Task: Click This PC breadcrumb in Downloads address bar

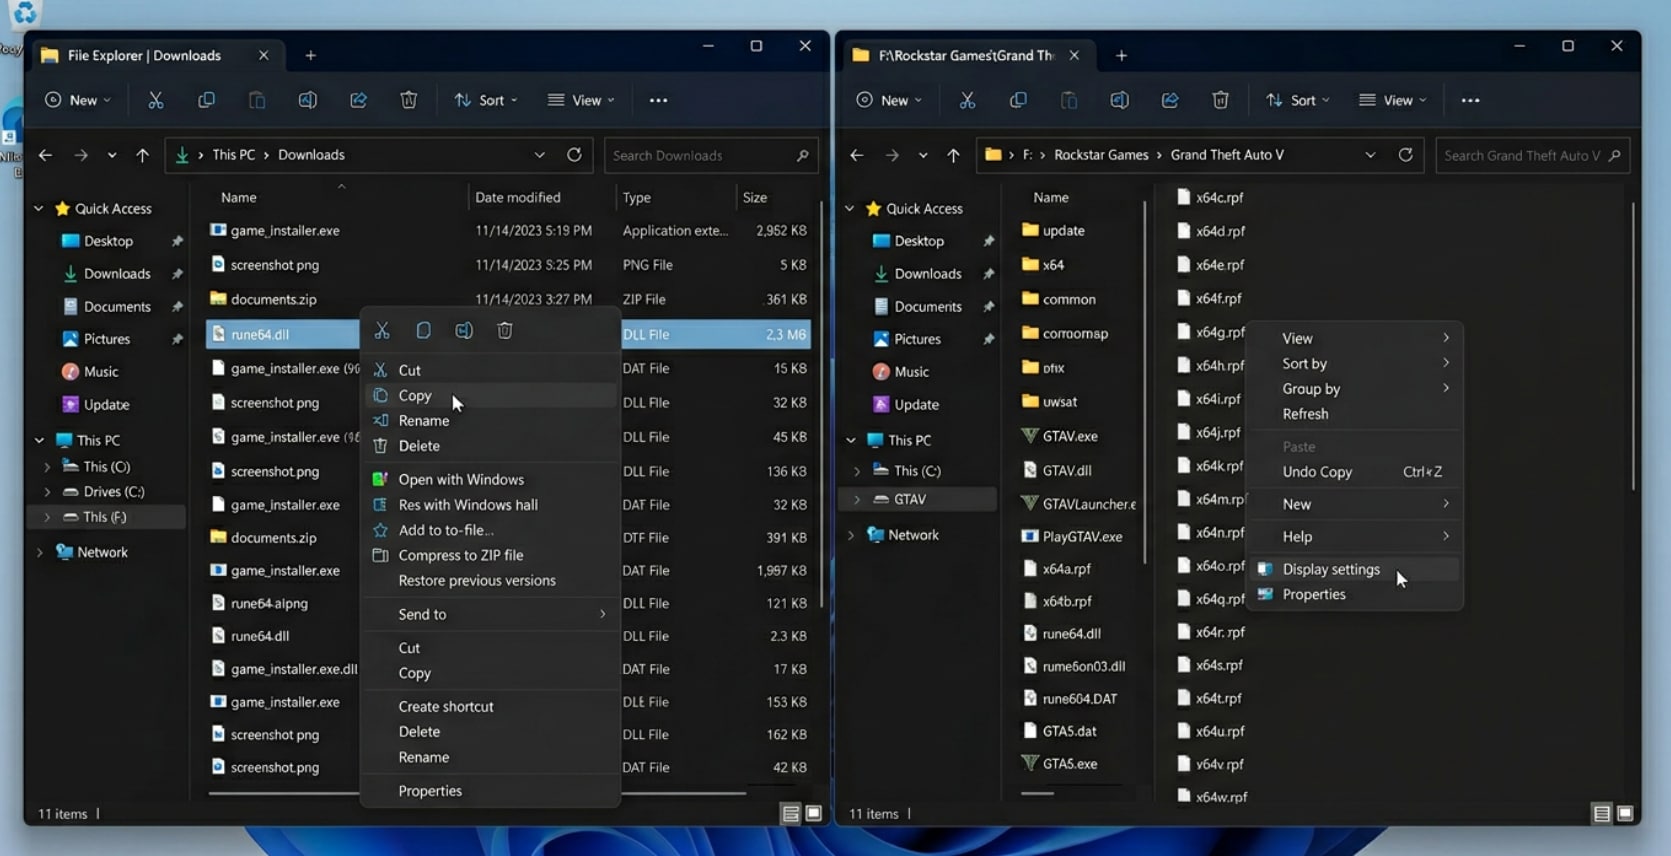Action: (x=233, y=155)
